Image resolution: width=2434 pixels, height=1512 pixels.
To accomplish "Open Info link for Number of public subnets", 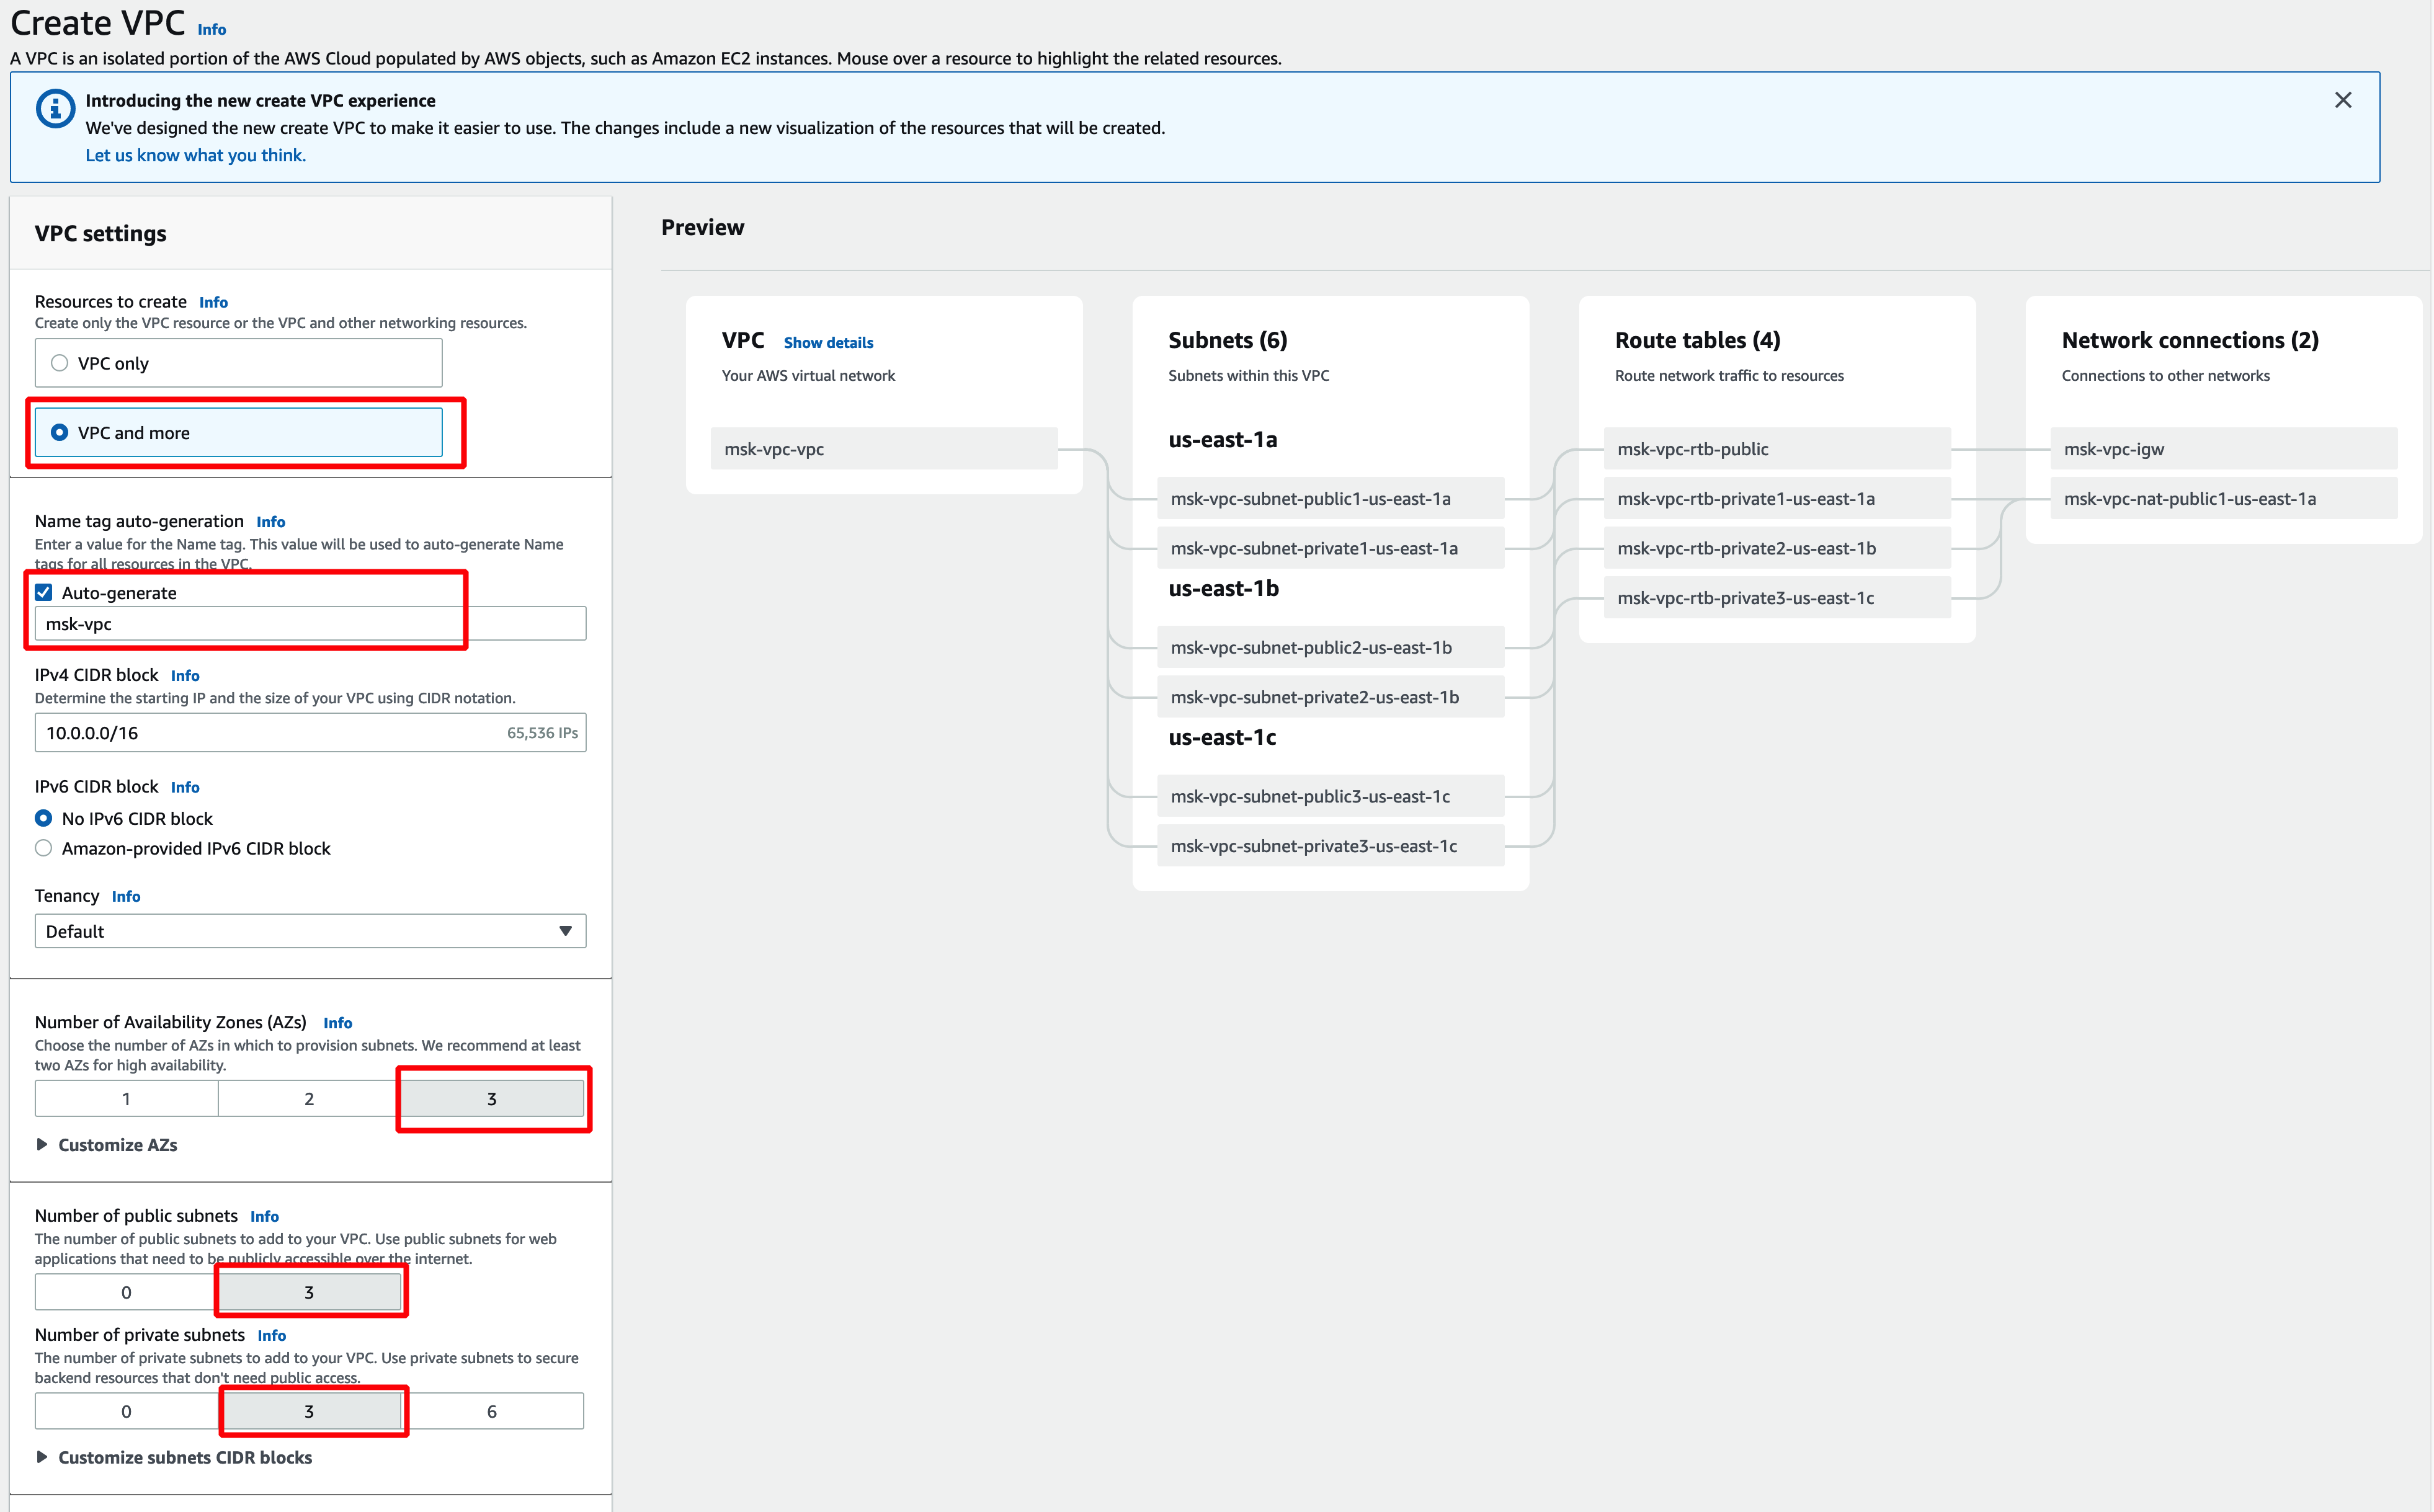I will [x=264, y=1216].
